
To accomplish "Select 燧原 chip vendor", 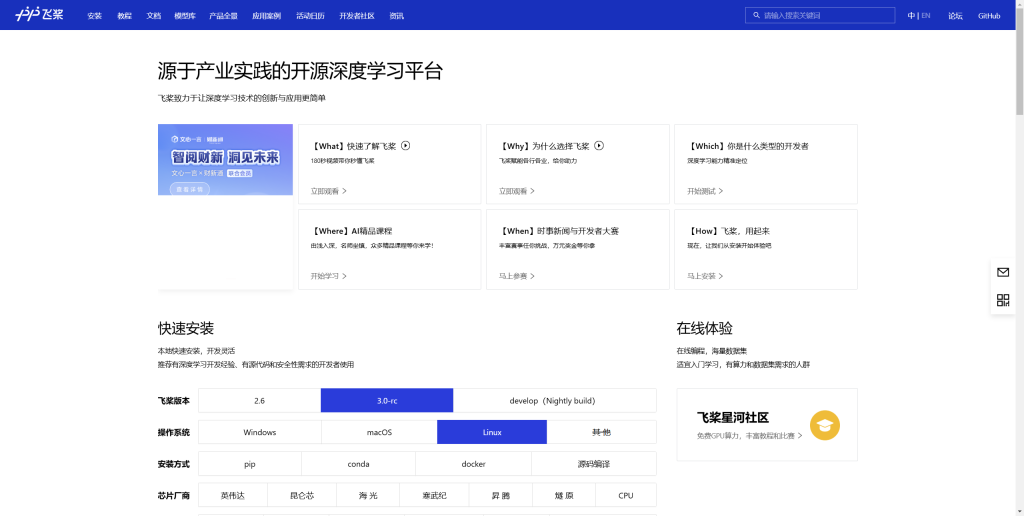I will (564, 496).
